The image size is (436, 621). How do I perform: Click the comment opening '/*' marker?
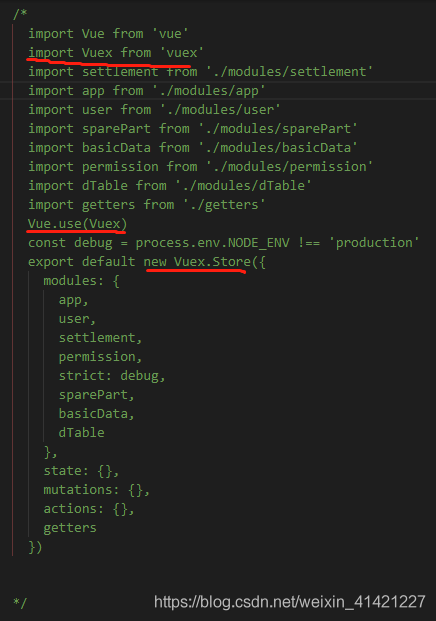click(x=20, y=15)
